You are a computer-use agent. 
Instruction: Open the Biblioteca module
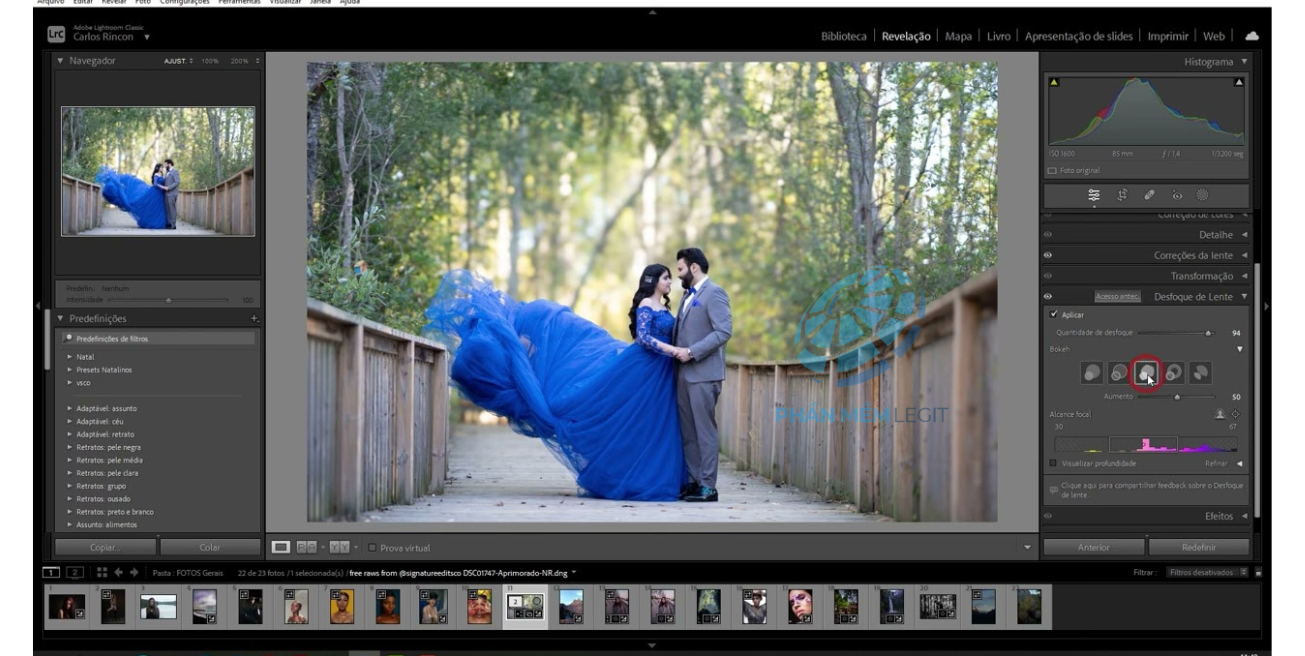coord(843,36)
